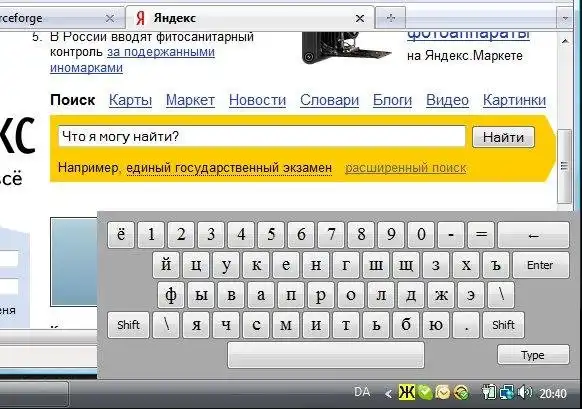Tap the ц key on virtual keyboard
Viewport: 582px width, 409px height.
click(x=196, y=265)
